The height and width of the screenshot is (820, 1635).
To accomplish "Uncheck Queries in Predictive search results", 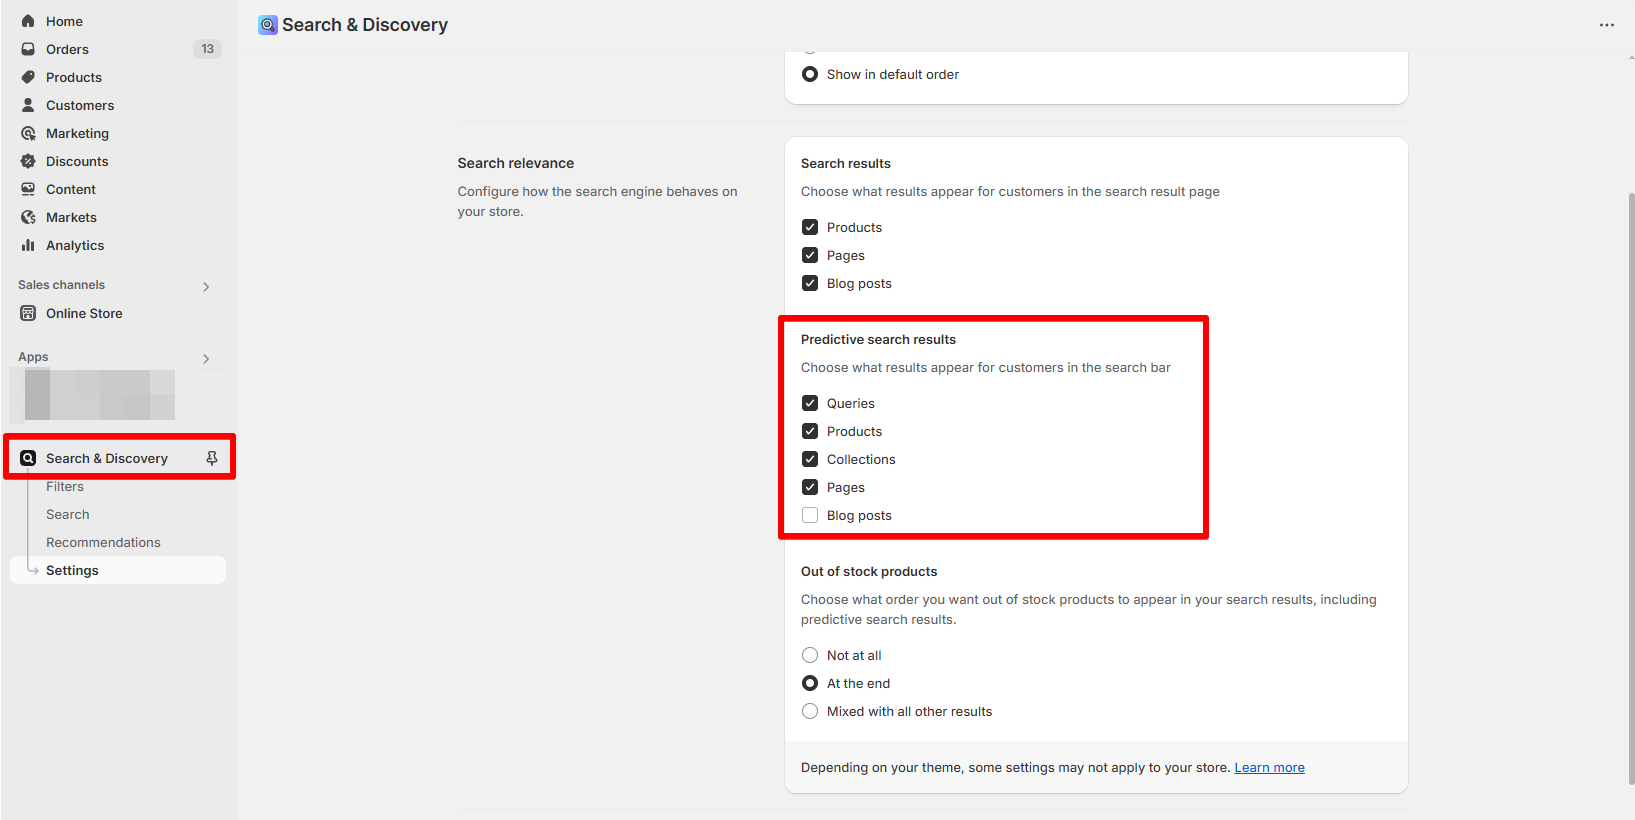I will (x=810, y=403).
